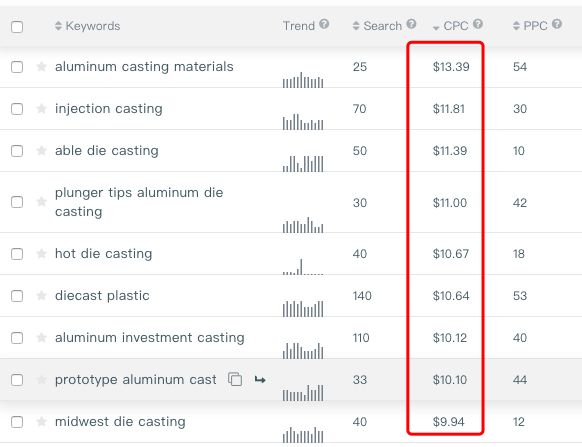The height and width of the screenshot is (447, 582).
Task: Check the box for 'able die casting'
Action: click(17, 151)
